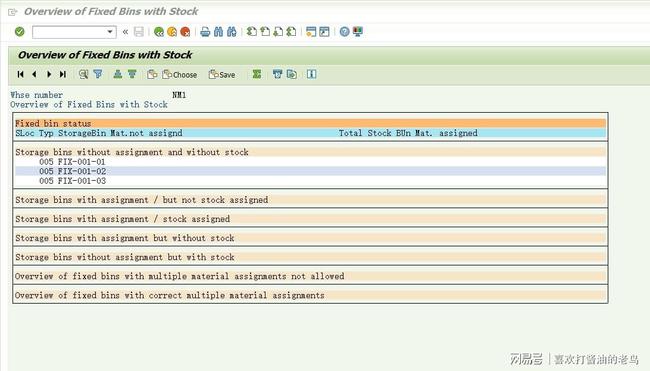Click the Sort Ascending icon
The height and width of the screenshot is (371, 650).
click(x=118, y=74)
